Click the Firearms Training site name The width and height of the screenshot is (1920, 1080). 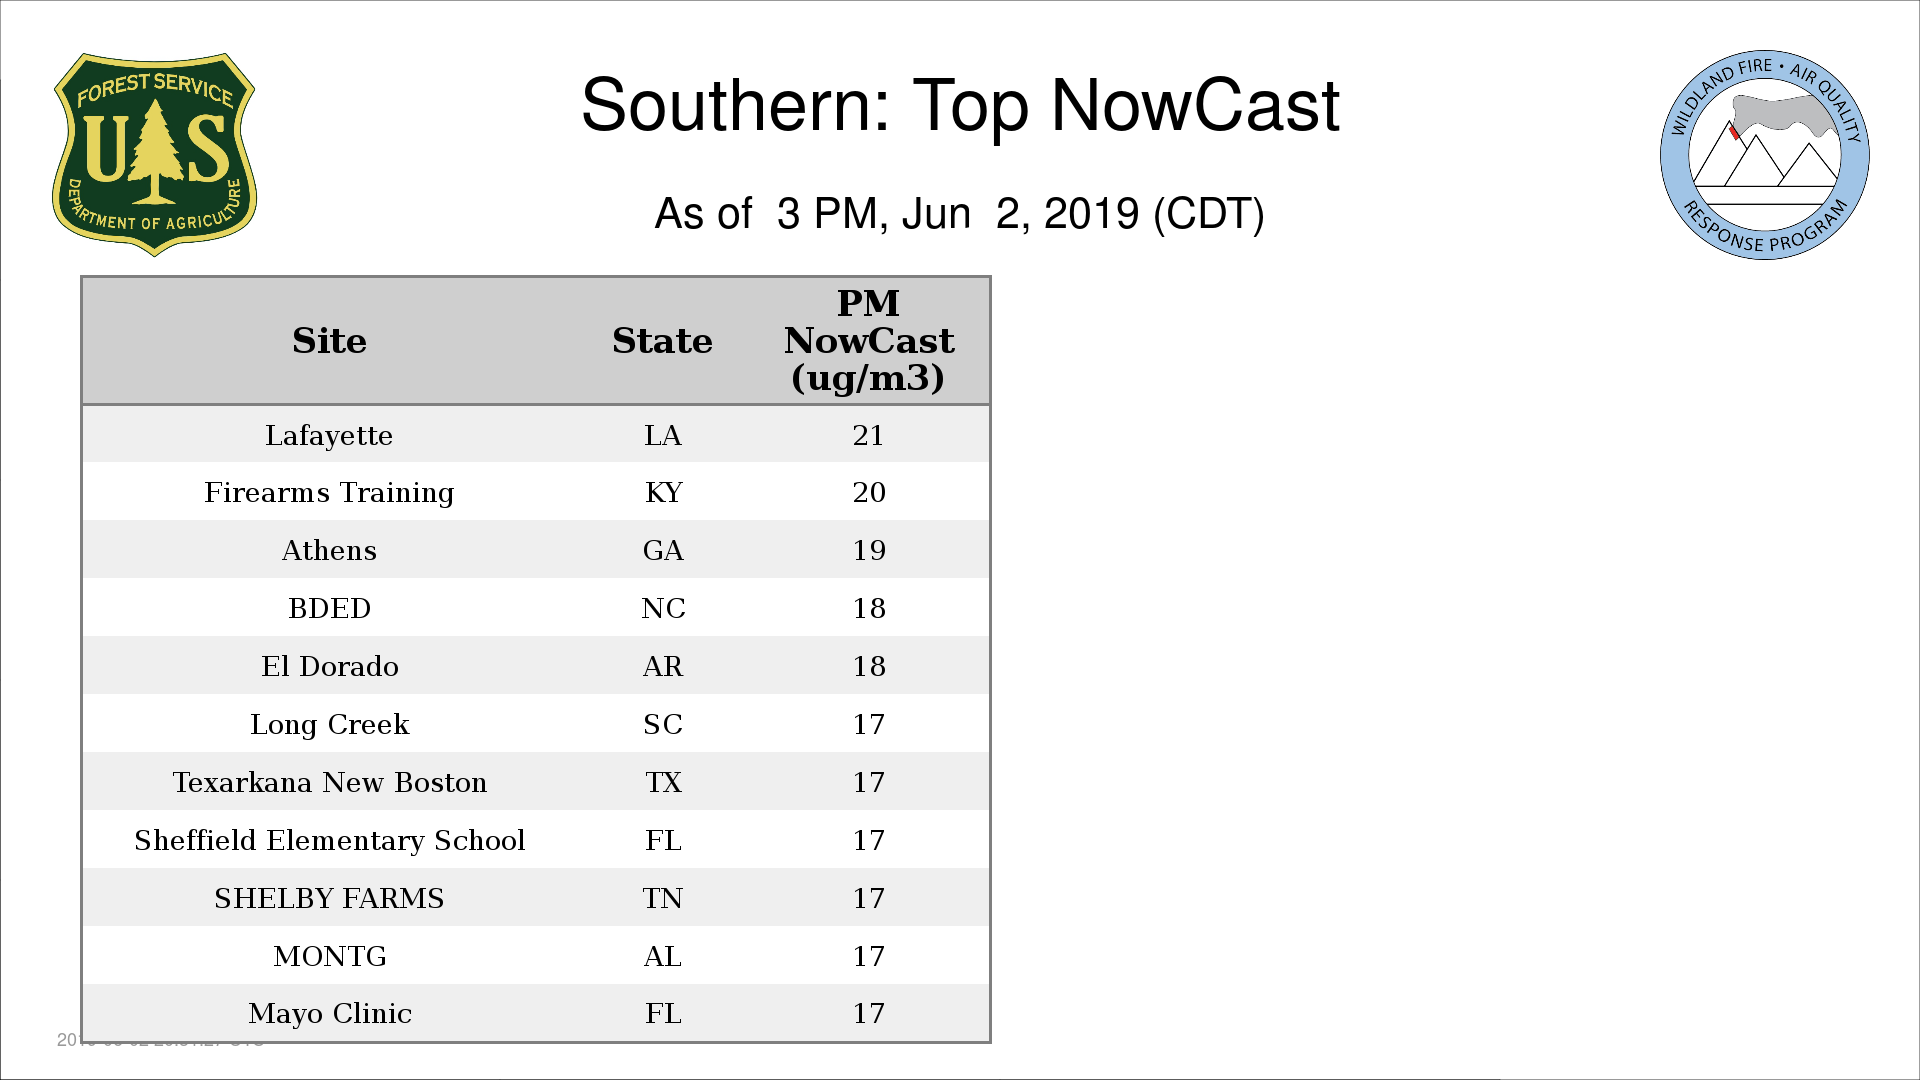click(329, 493)
